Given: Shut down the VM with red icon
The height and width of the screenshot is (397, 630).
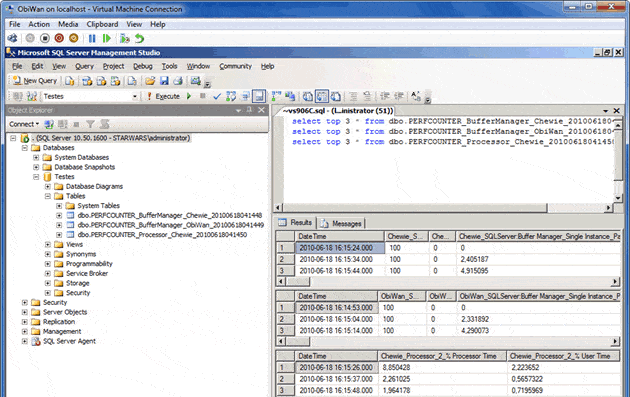Looking at the screenshot, I should (59, 38).
